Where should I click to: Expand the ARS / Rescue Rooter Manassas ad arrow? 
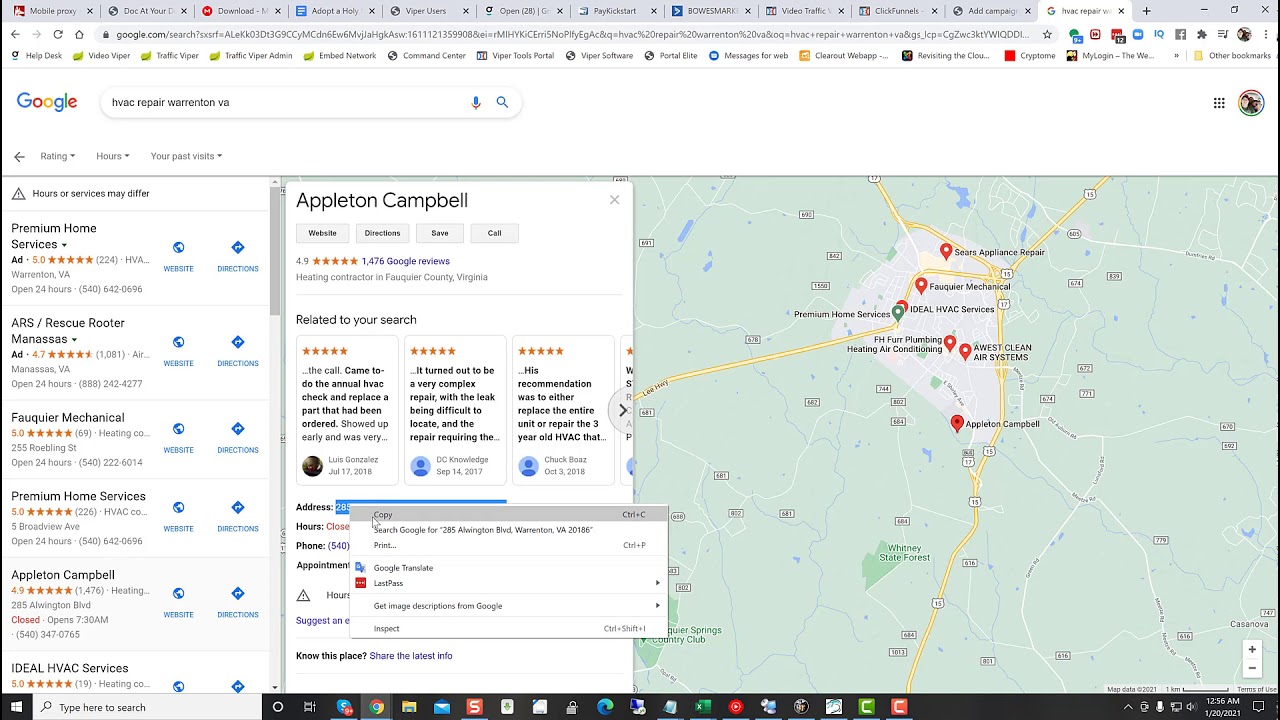(73, 340)
